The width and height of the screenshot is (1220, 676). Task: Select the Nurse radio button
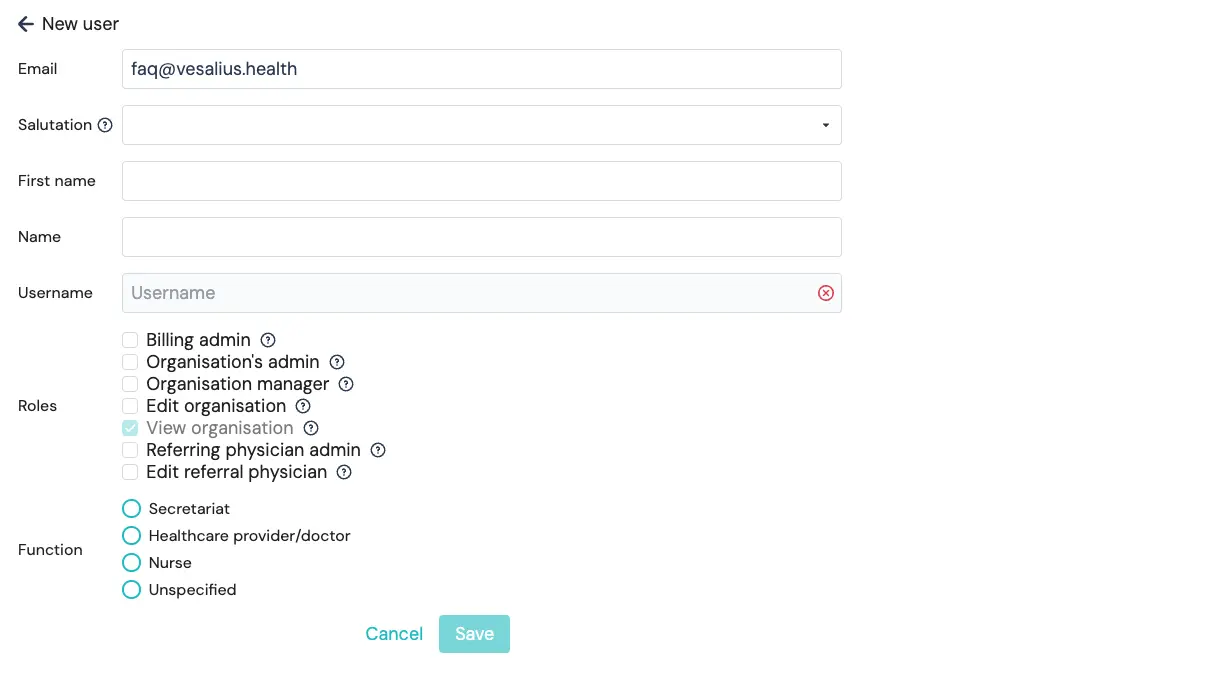pos(131,563)
